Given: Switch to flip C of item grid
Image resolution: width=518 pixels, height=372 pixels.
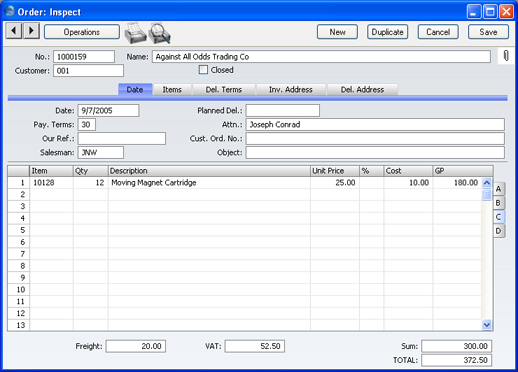Looking at the screenshot, I should tap(499, 217).
